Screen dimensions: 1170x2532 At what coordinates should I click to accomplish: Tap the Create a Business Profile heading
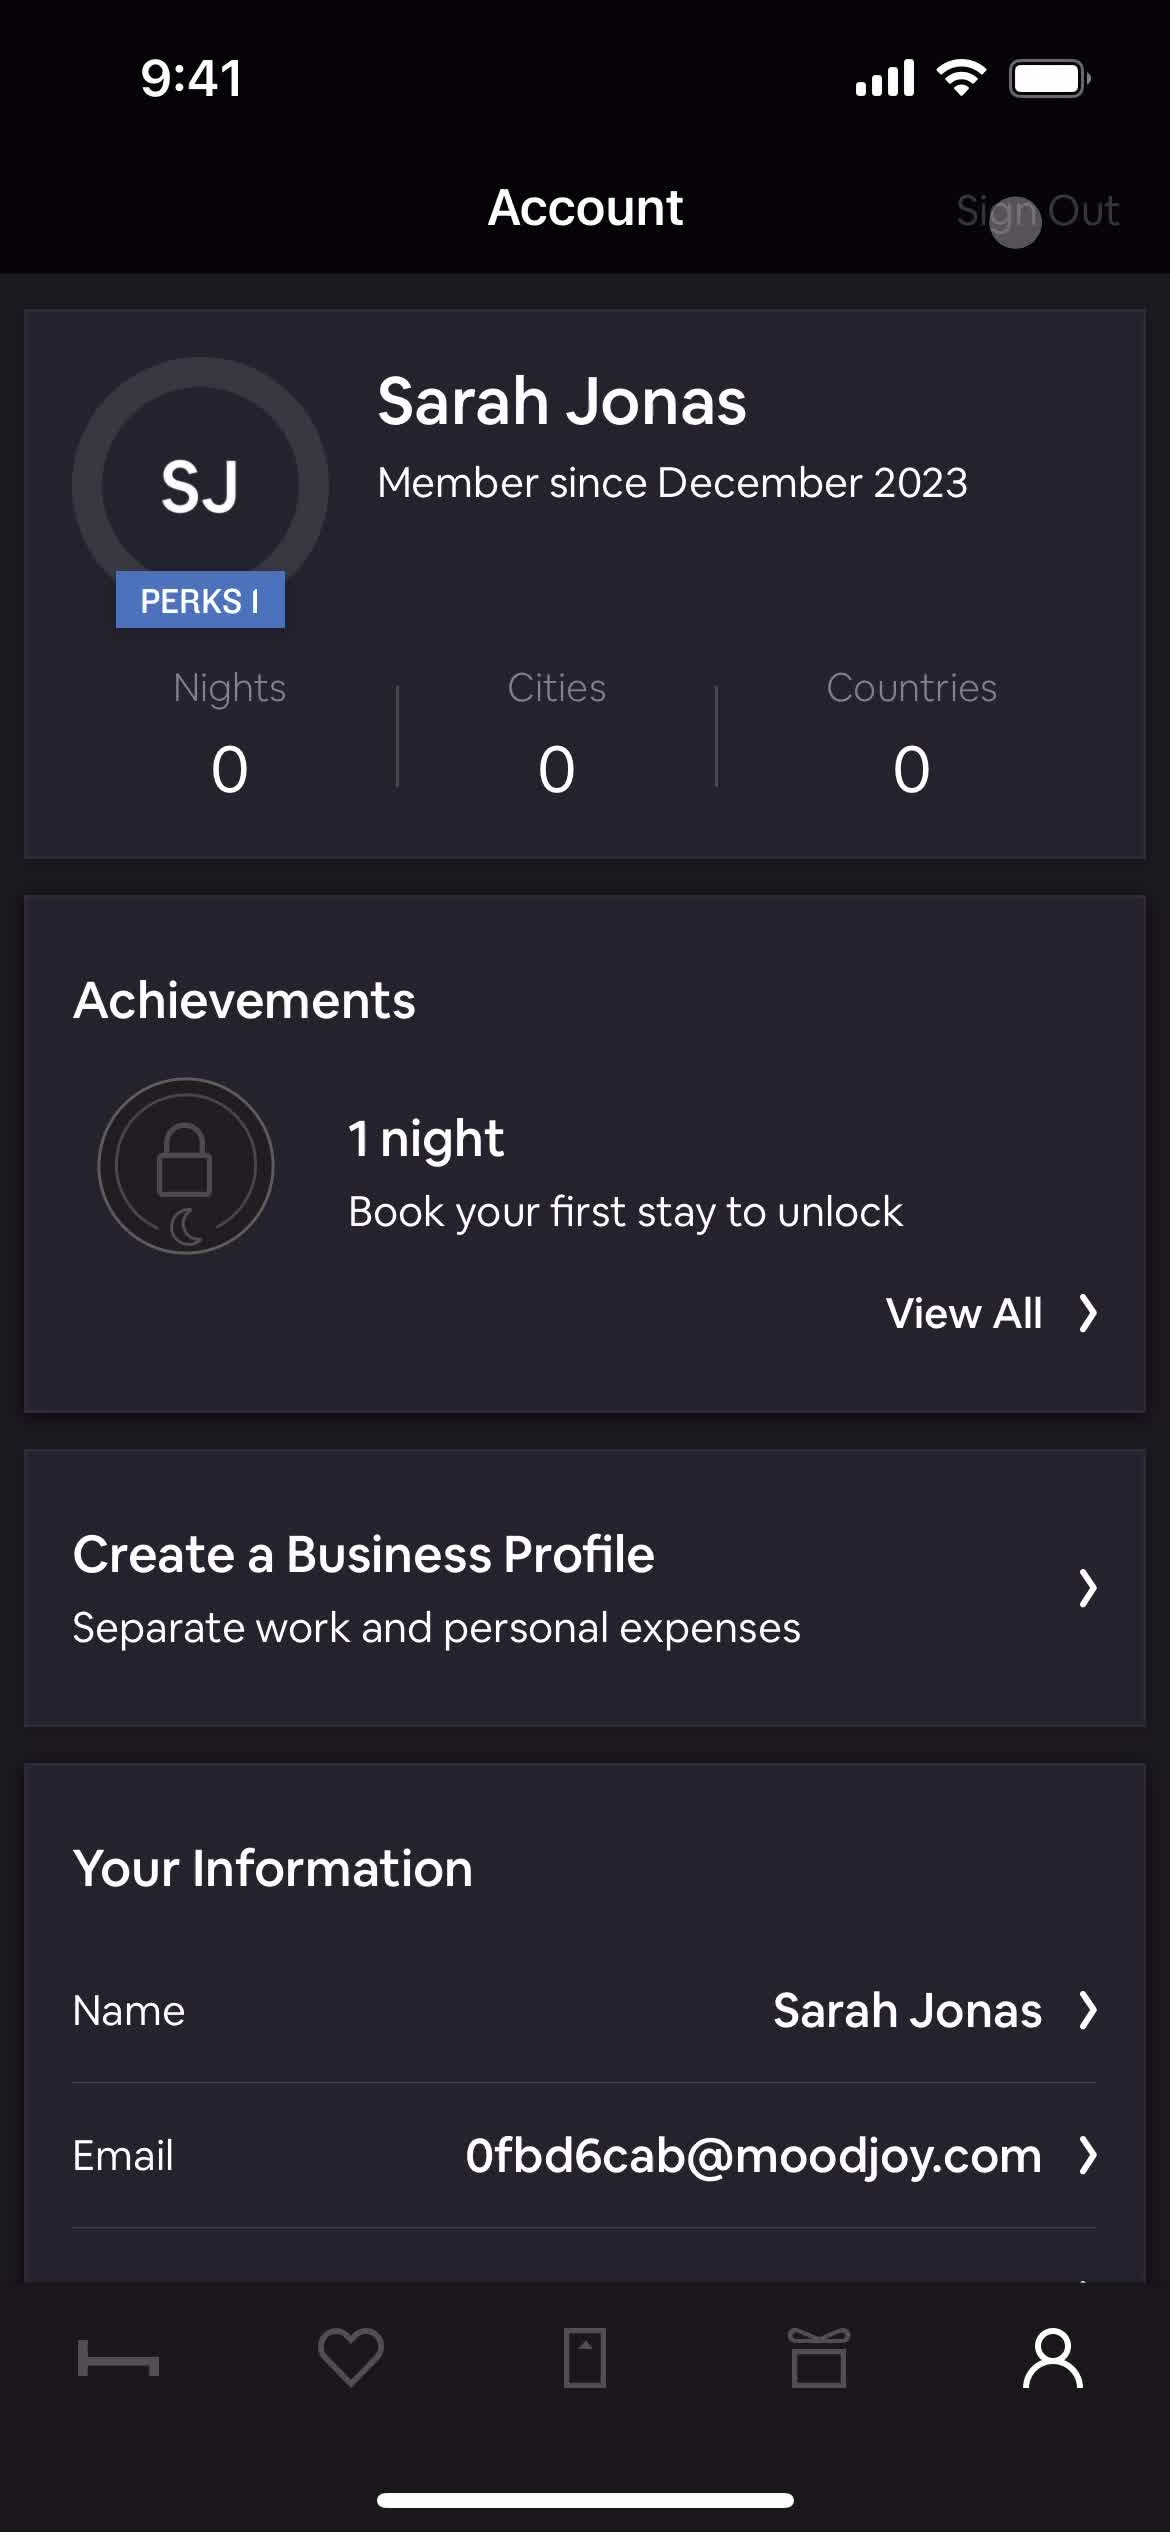pos(364,1555)
